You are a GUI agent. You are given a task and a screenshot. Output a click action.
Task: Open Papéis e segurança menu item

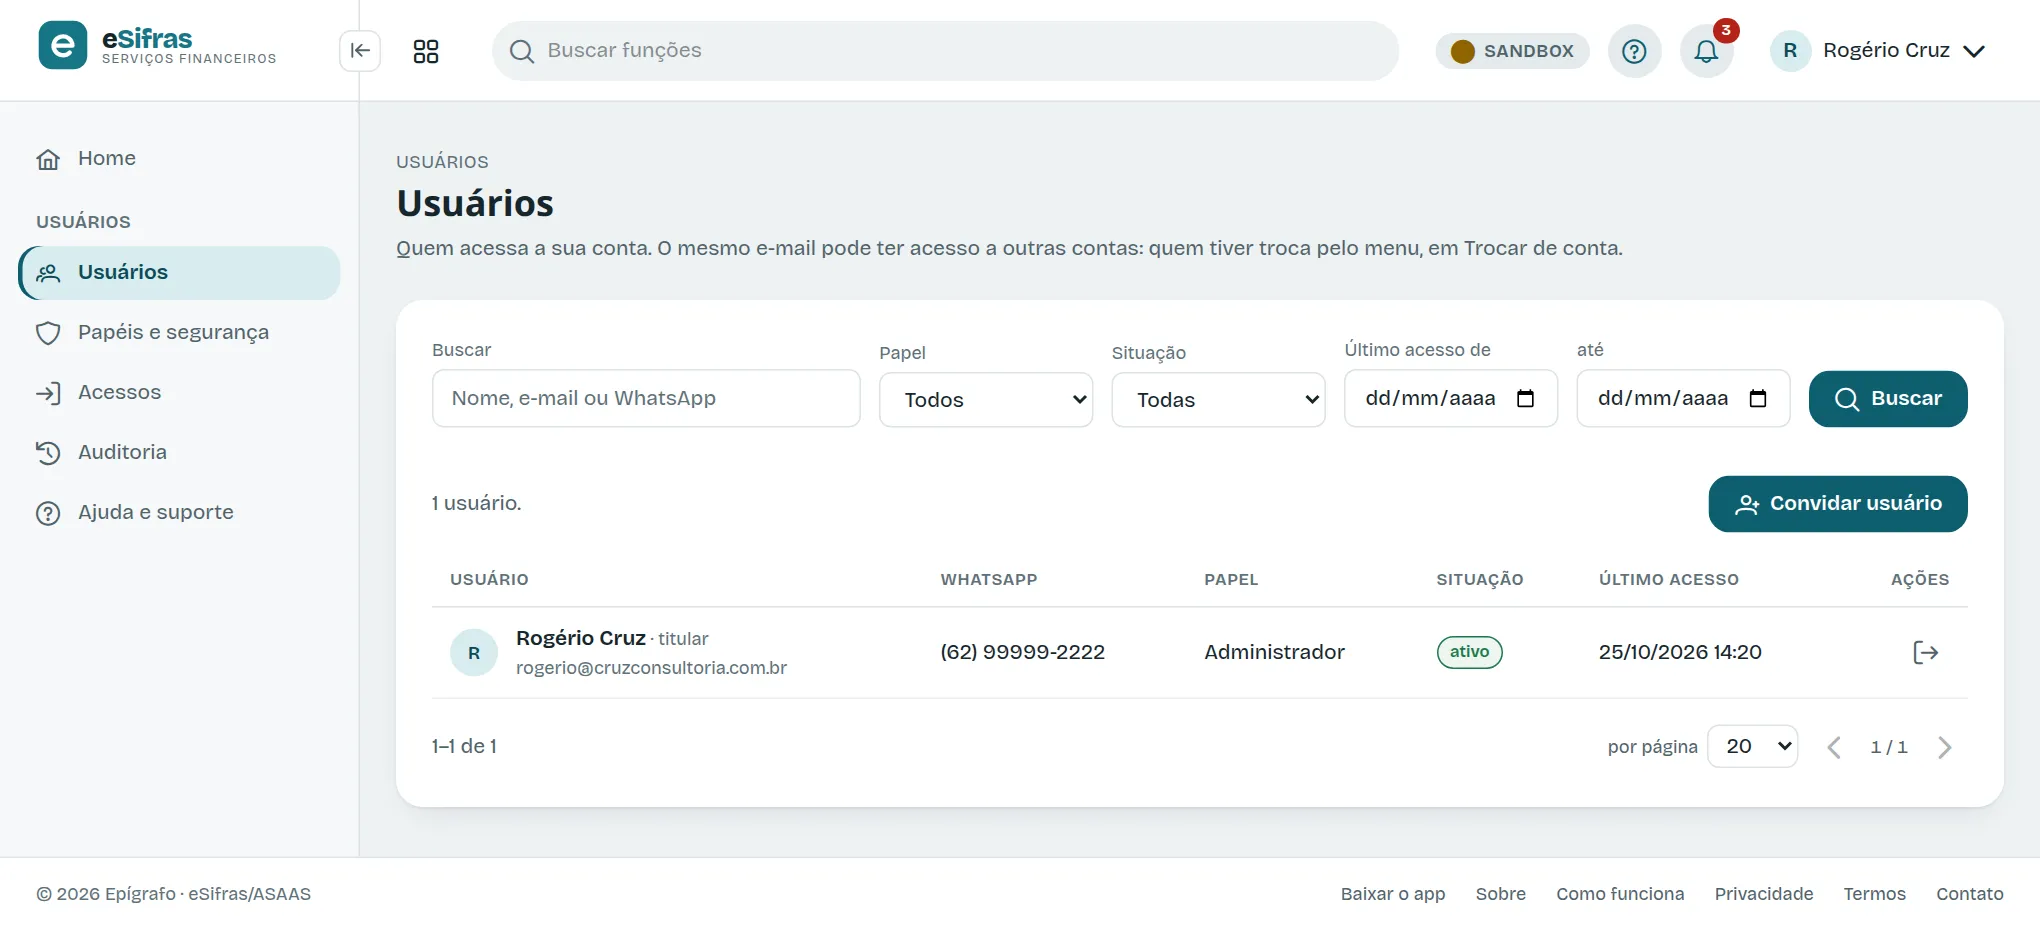click(x=179, y=333)
